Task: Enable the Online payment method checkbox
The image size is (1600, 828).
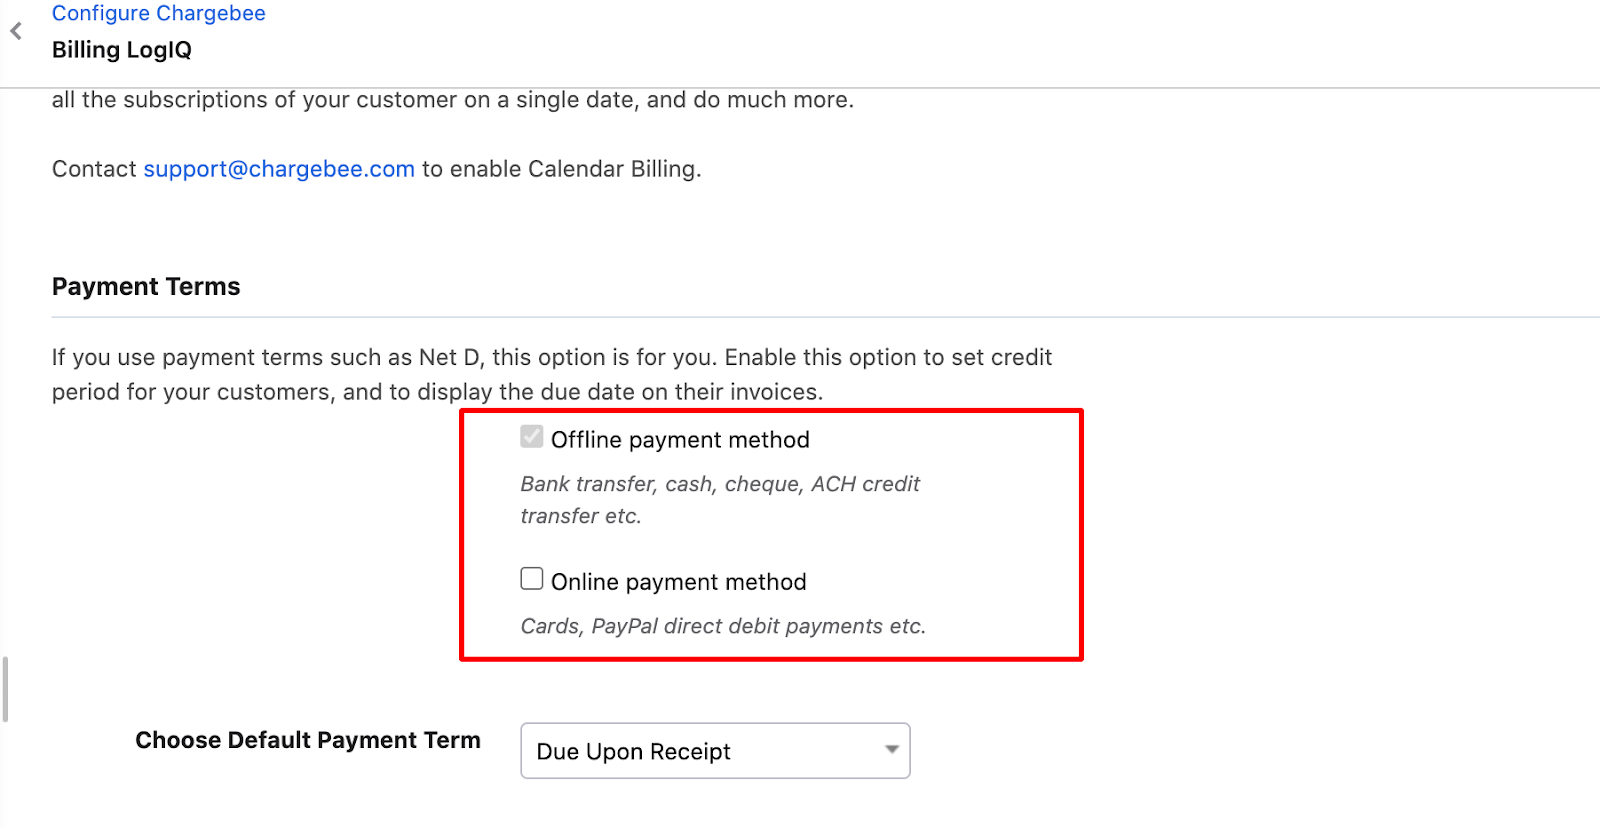Action: click(x=532, y=579)
